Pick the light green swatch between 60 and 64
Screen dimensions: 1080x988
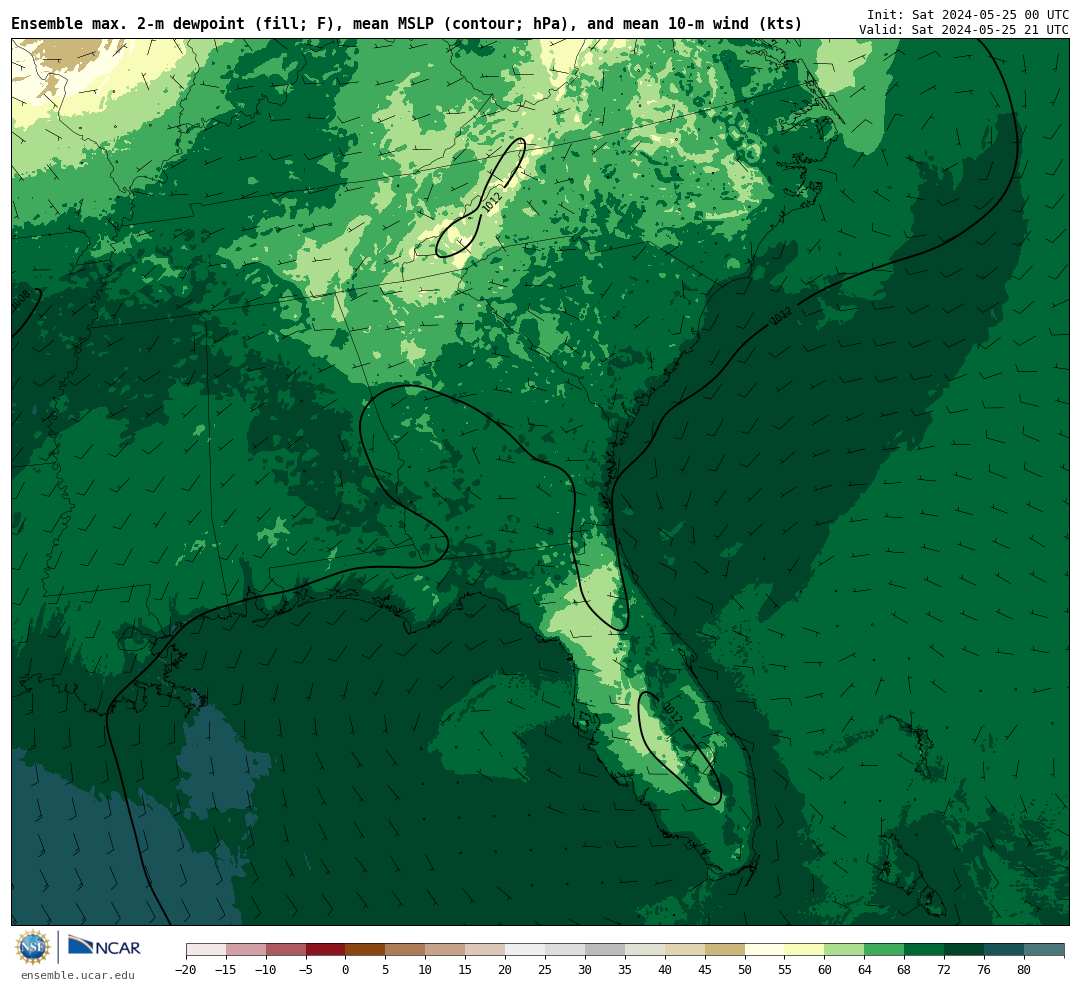(844, 950)
